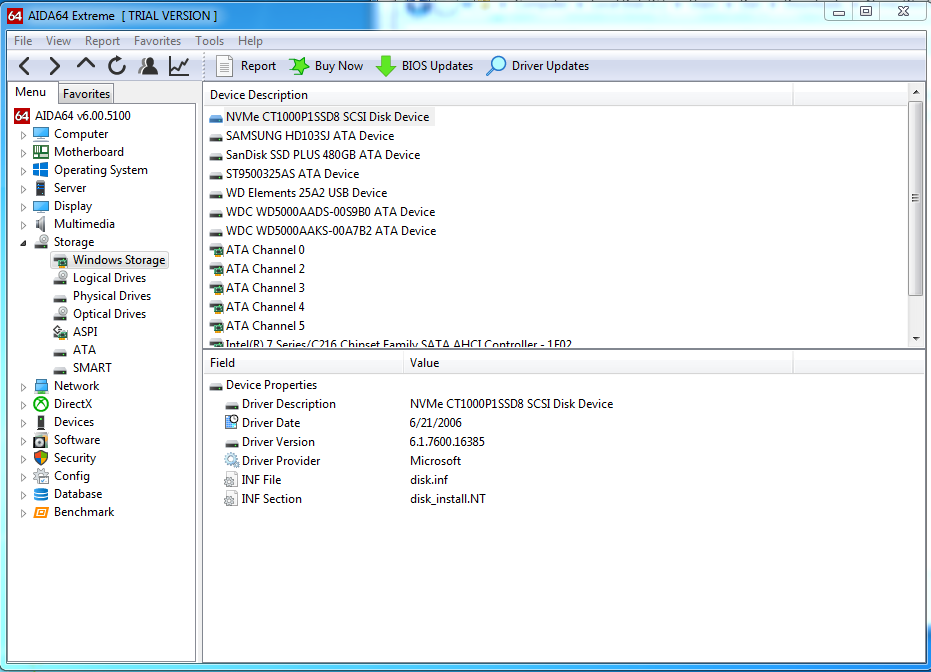Switch to the Menu tab
The width and height of the screenshot is (931, 672).
click(x=30, y=92)
